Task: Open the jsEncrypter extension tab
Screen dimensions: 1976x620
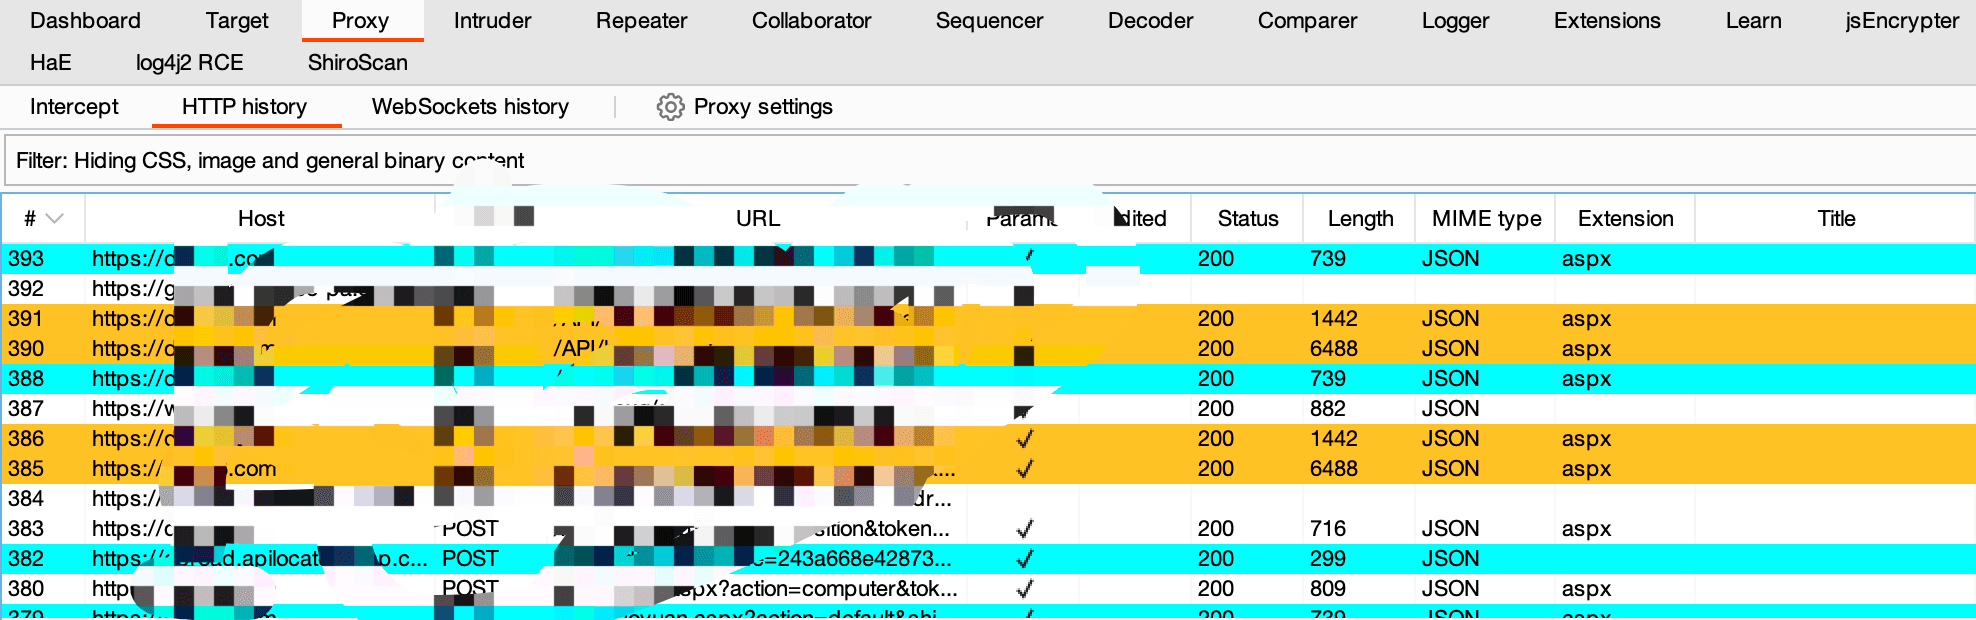Action: click(1902, 20)
